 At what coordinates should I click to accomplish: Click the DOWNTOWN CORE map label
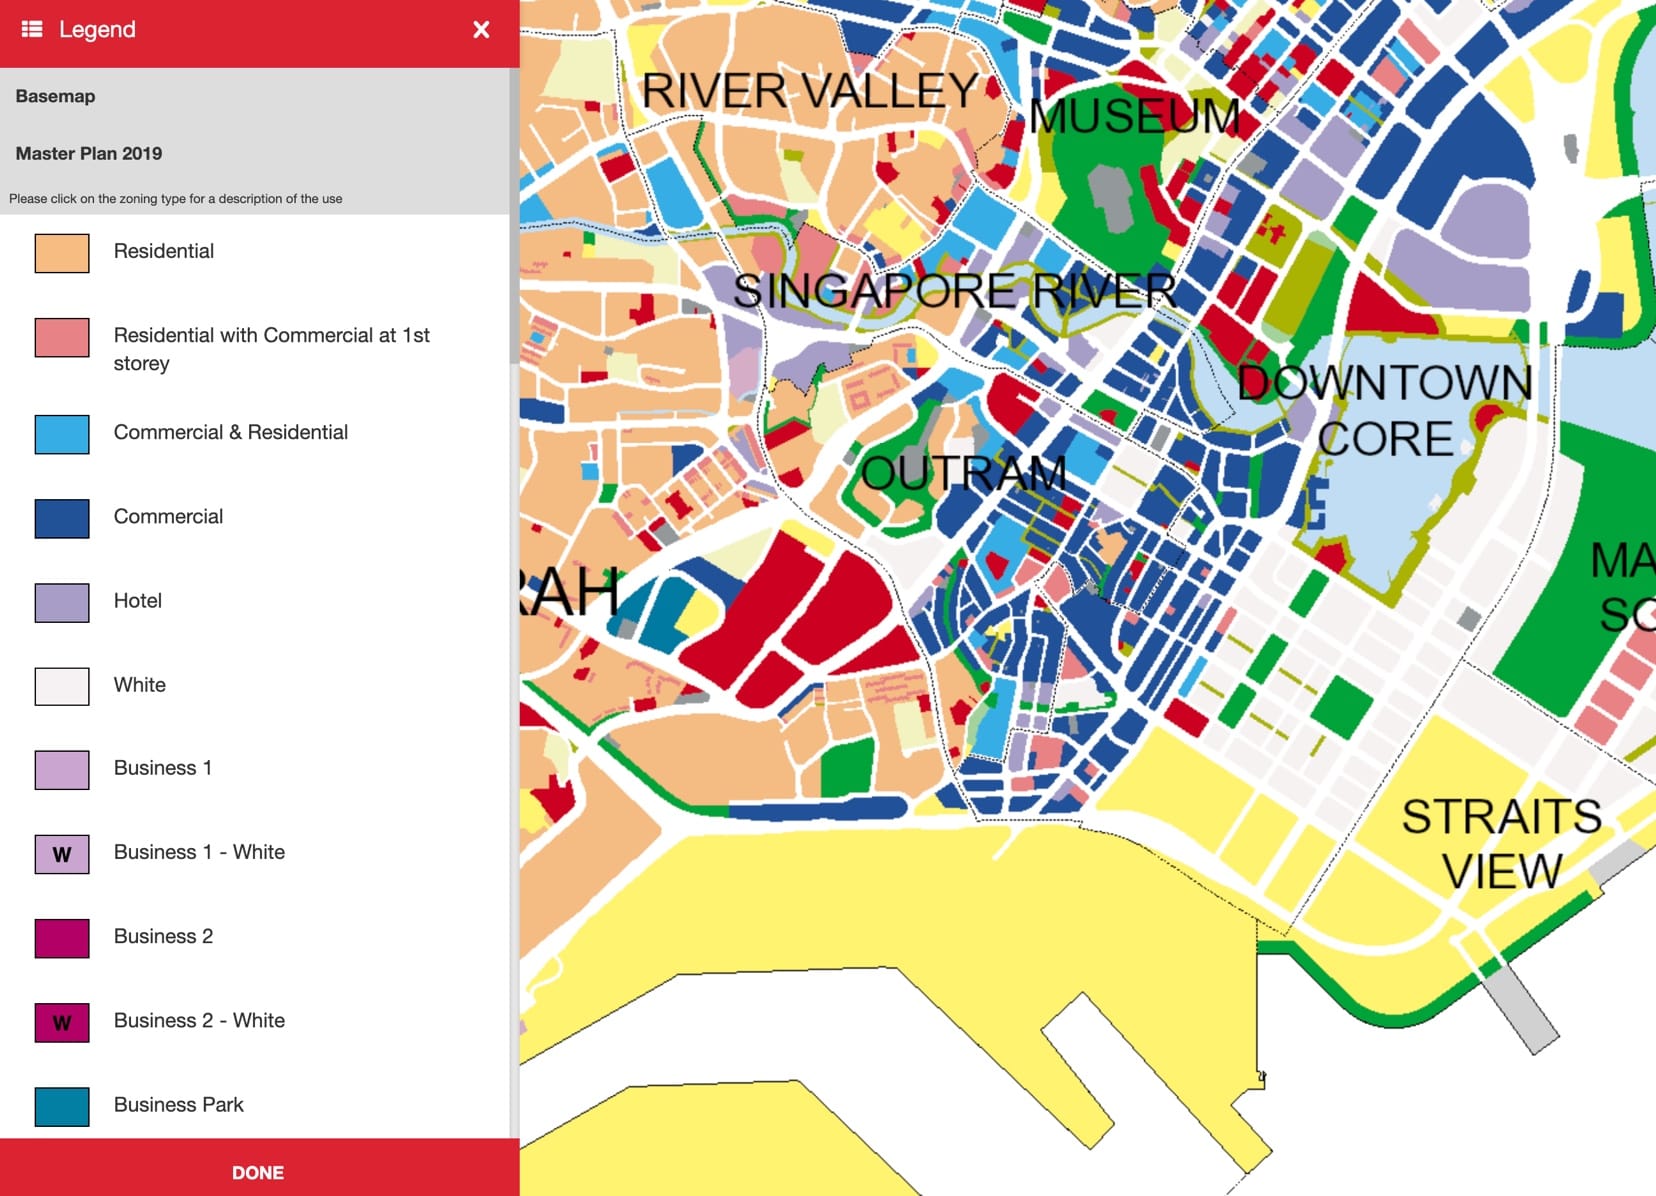(1385, 410)
